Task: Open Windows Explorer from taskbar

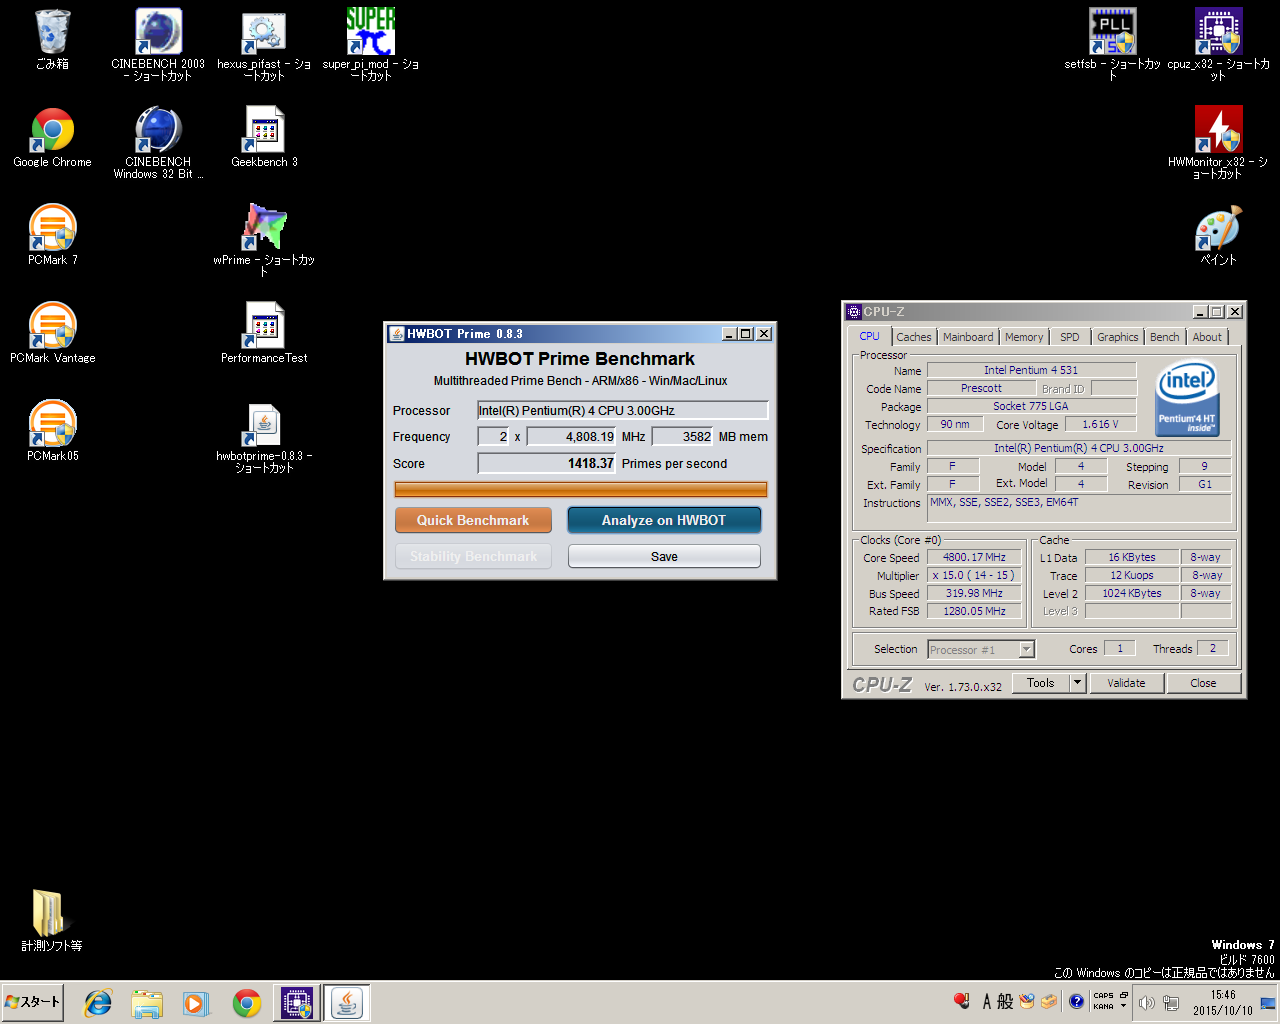Action: 147,1003
